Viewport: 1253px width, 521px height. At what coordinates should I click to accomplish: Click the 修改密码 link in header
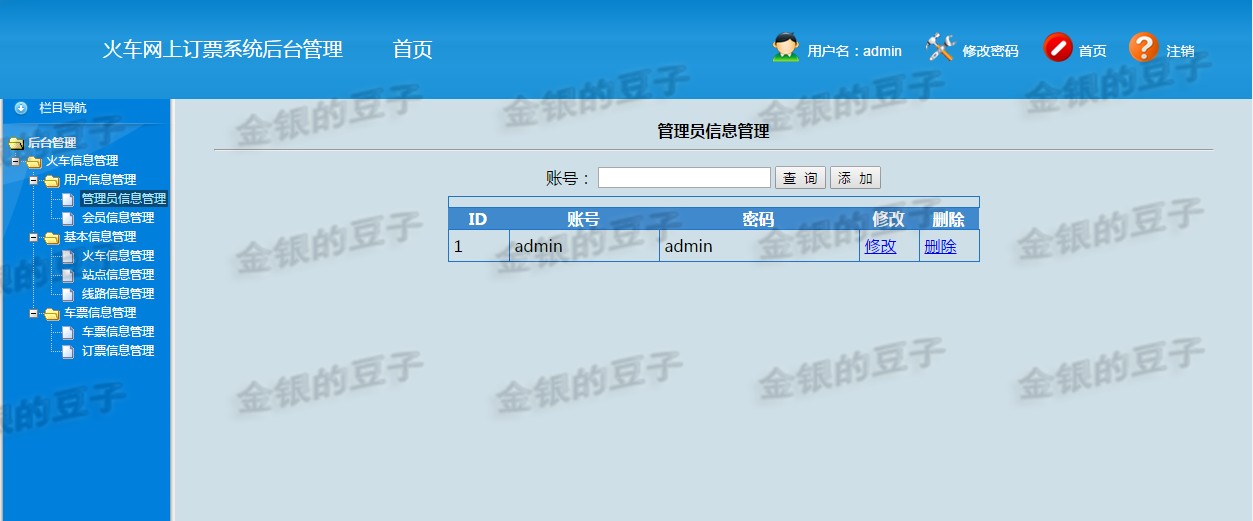990,51
